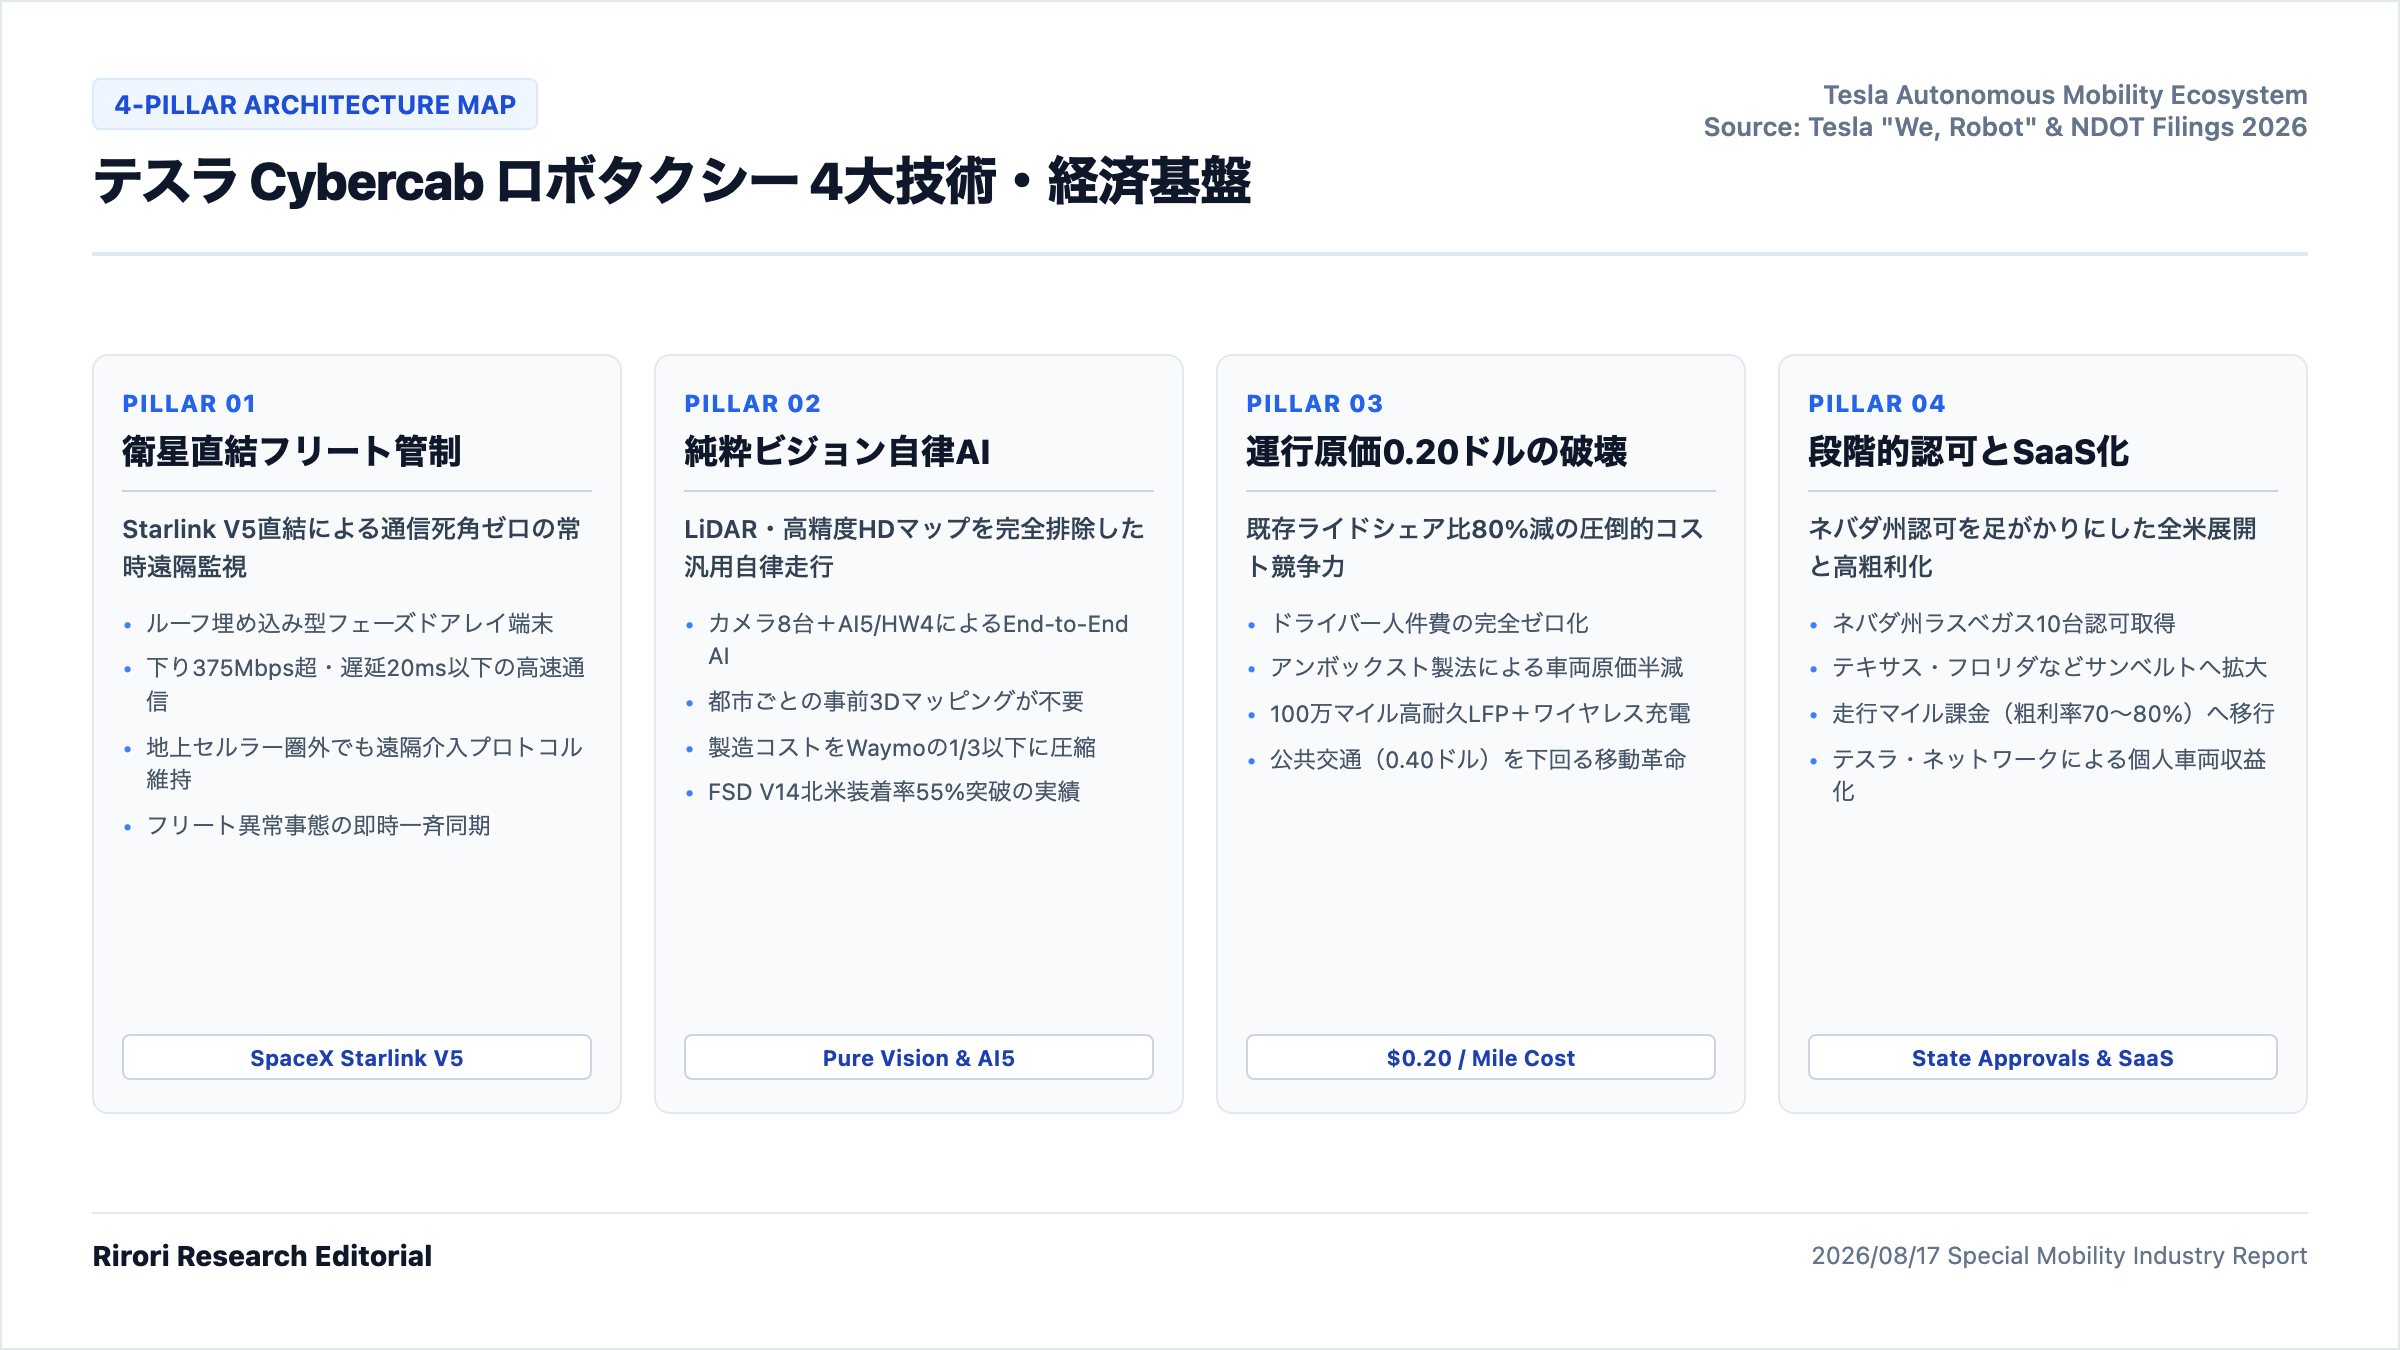
Task: Click the Starlink V5直結 summary paragraph
Action: pyautogui.click(x=352, y=547)
